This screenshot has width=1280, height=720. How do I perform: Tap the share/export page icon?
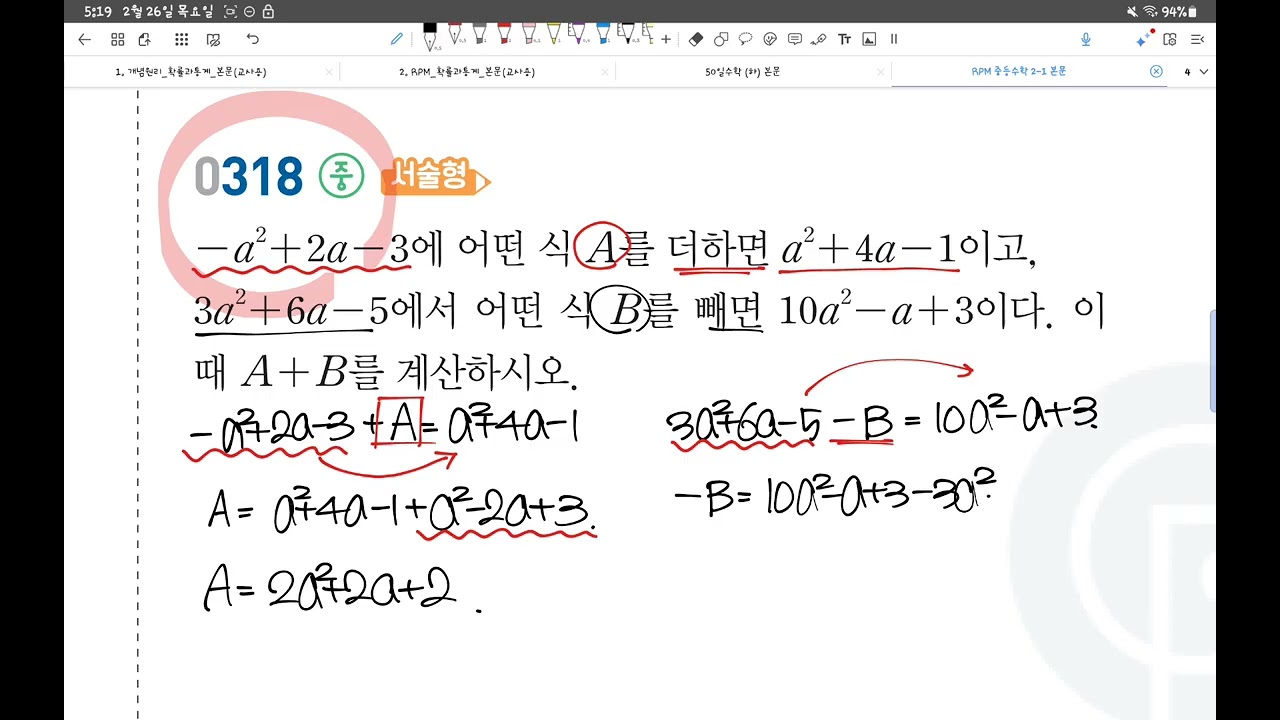click(x=145, y=39)
